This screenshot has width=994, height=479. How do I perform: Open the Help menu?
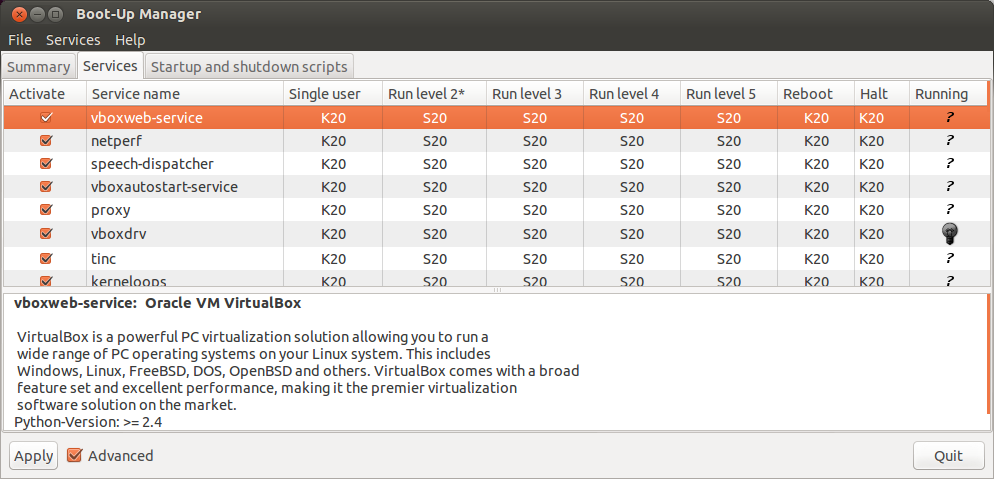[130, 40]
